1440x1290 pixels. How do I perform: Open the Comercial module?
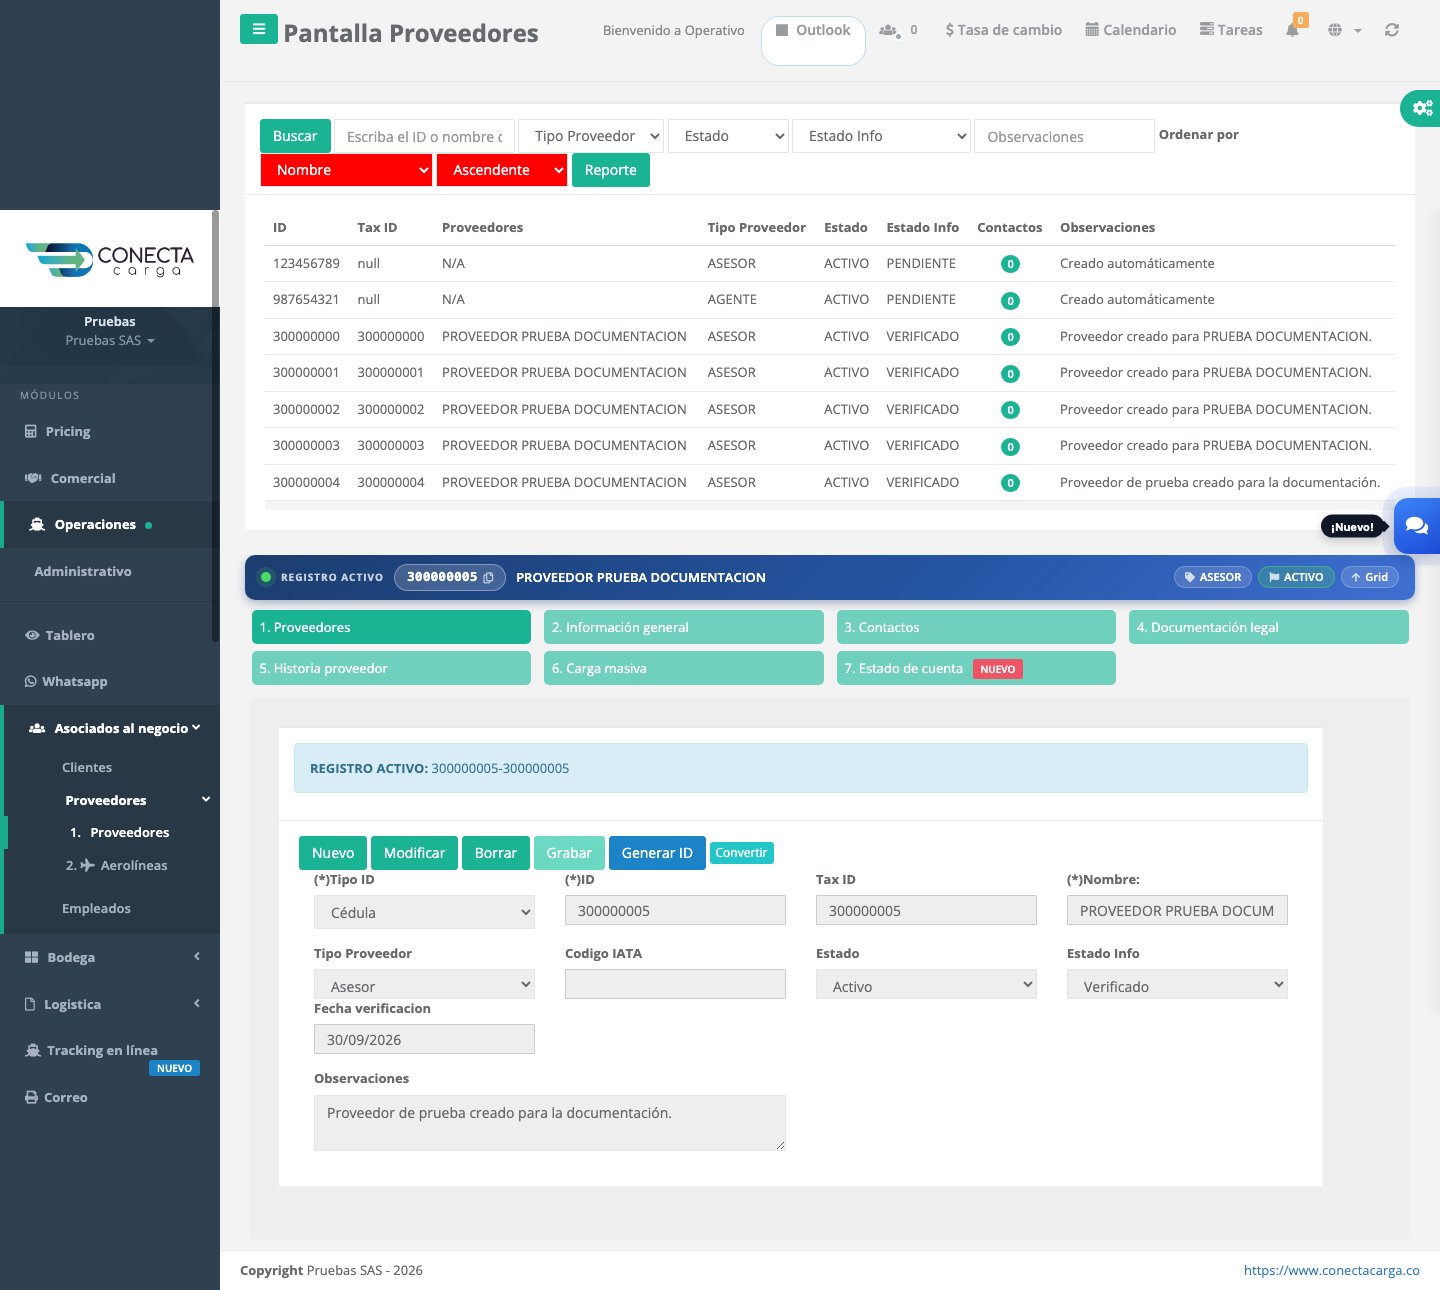(x=70, y=478)
